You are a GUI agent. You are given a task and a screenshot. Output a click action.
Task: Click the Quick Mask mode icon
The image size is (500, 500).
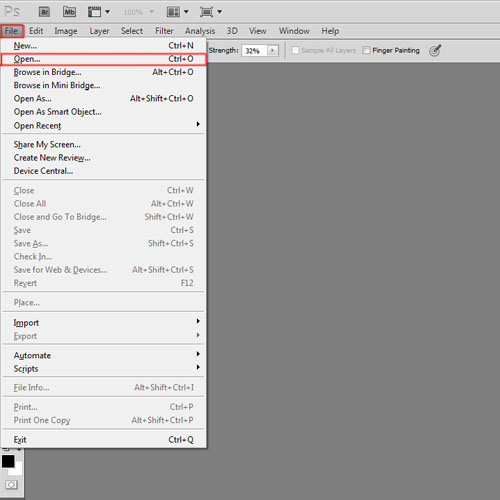(x=11, y=485)
